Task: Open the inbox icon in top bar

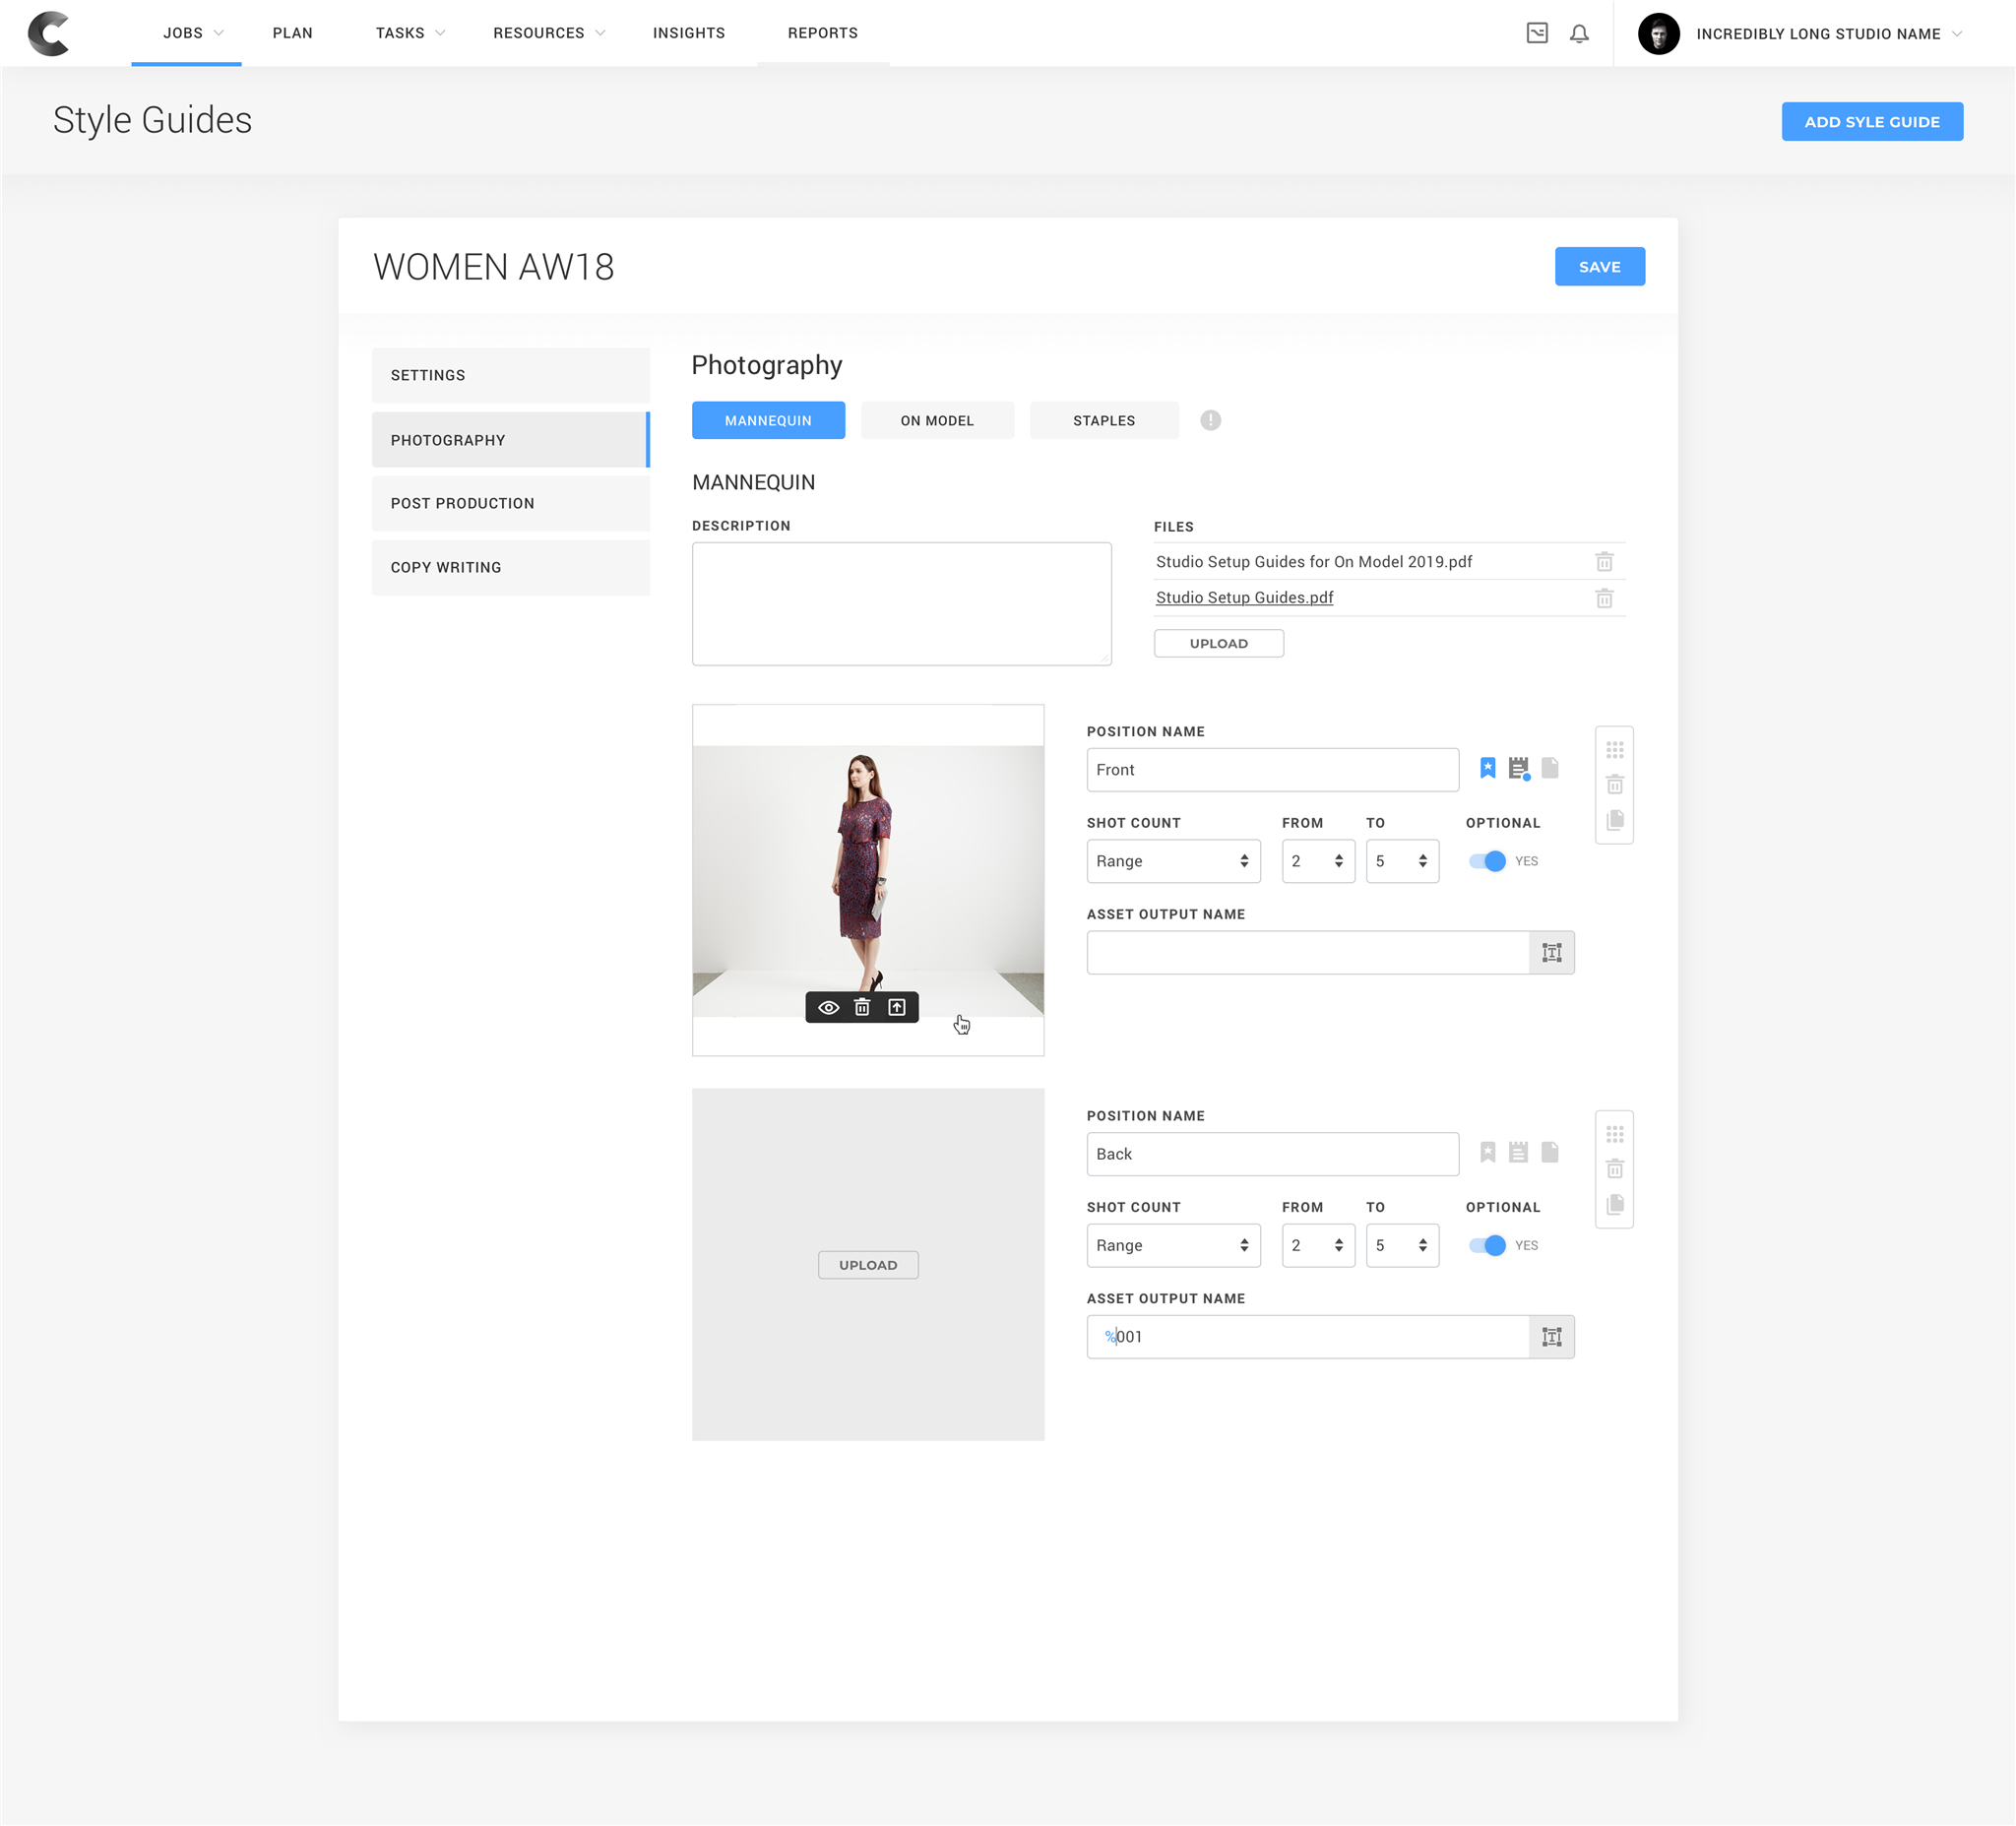Action: pyautogui.click(x=1537, y=34)
